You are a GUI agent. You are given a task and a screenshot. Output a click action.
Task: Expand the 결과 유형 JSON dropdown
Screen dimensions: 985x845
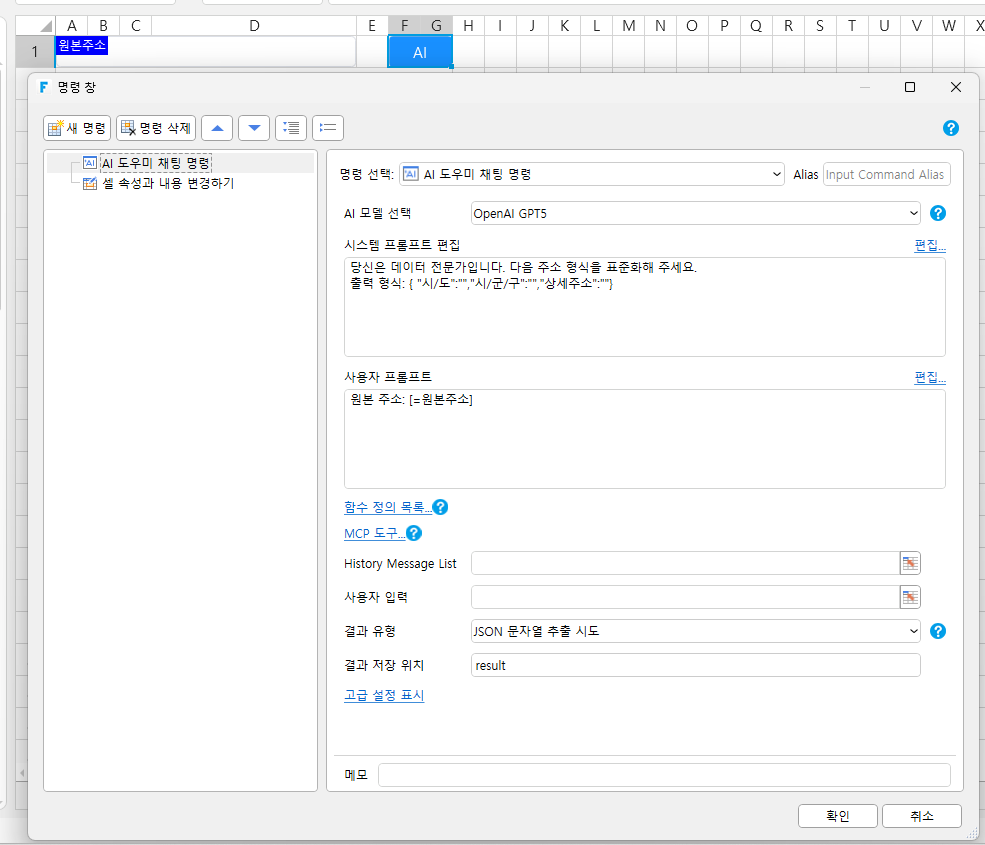[x=695, y=631]
